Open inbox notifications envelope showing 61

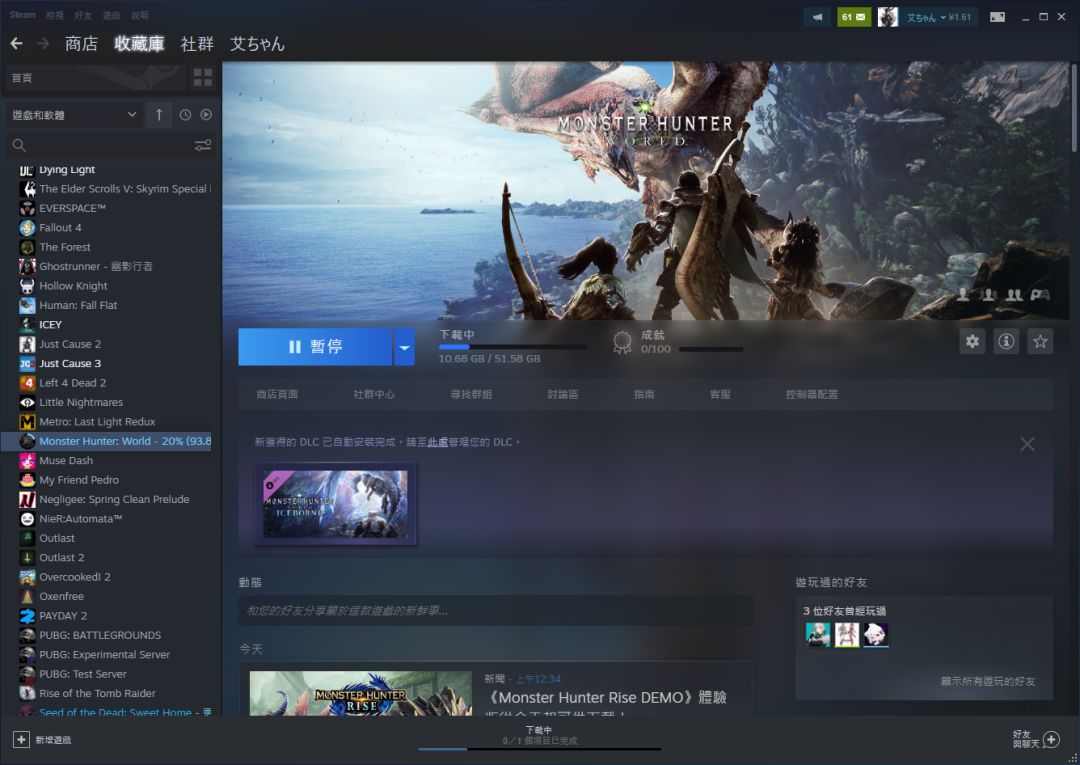point(854,17)
